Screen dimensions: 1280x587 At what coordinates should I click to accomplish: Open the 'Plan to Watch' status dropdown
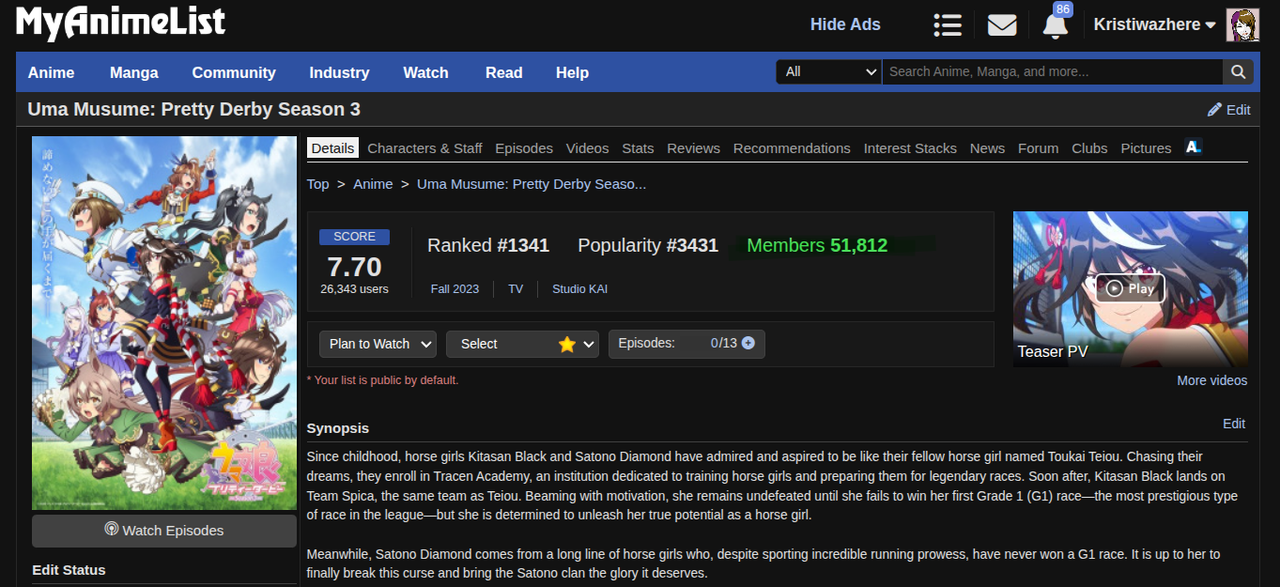378,344
